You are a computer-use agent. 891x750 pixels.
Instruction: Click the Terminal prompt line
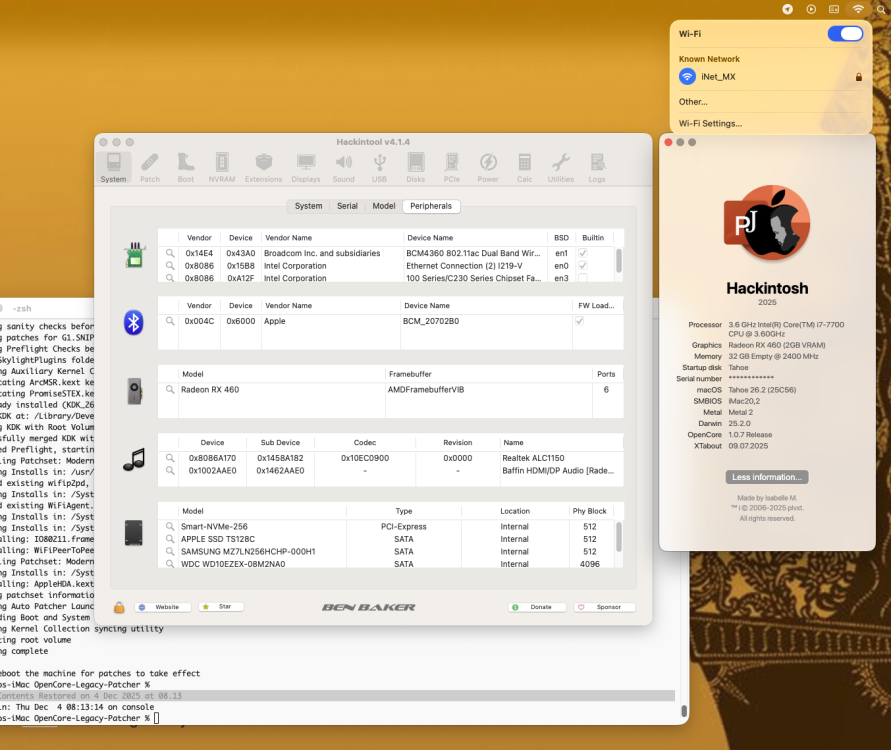point(80,718)
